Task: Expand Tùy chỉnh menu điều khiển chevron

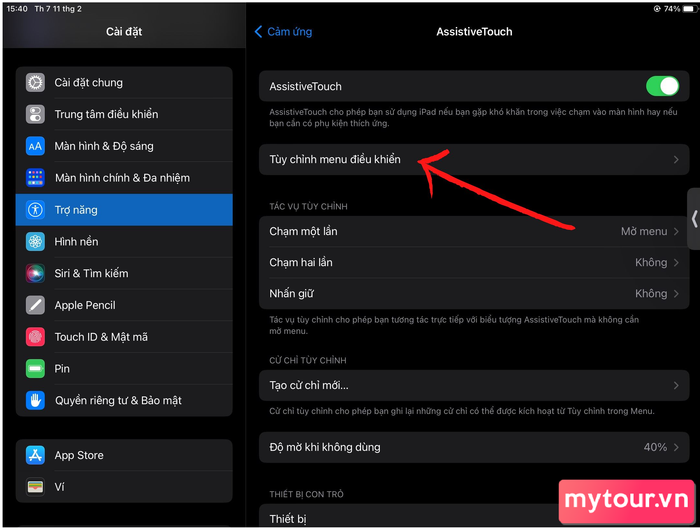Action: (676, 159)
